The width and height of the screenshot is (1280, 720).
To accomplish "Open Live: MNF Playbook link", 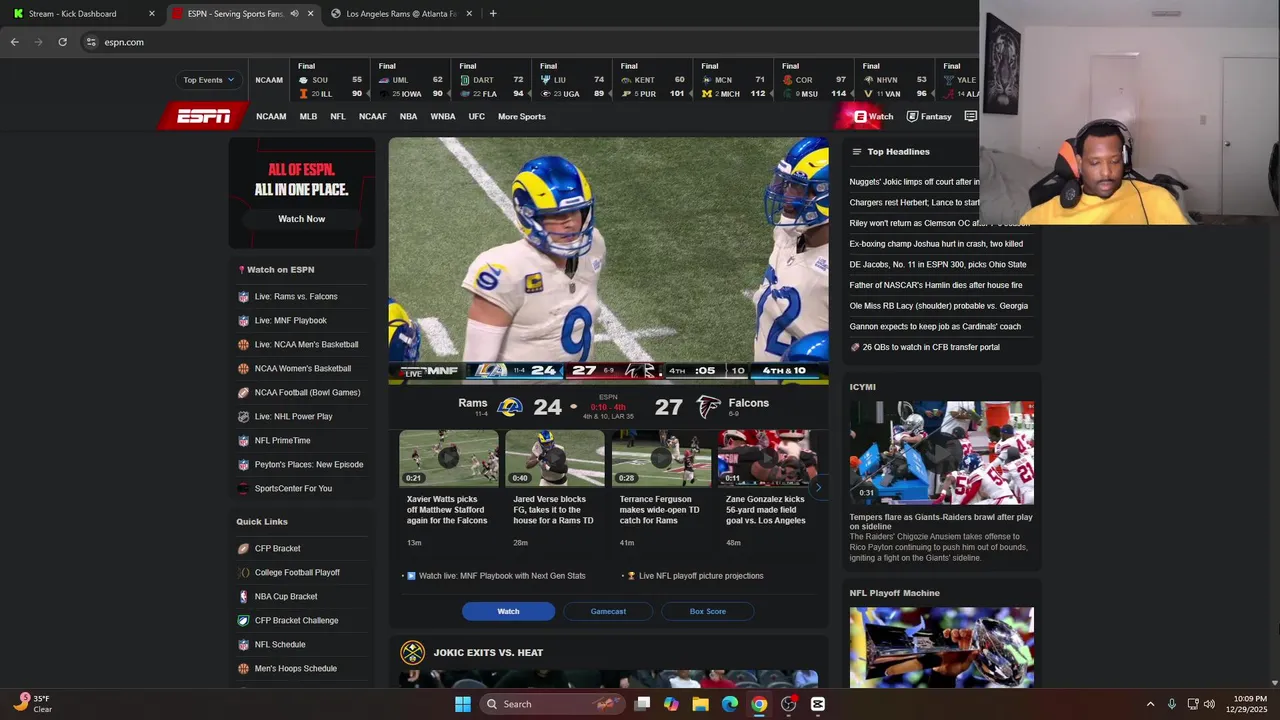I will (290, 321).
